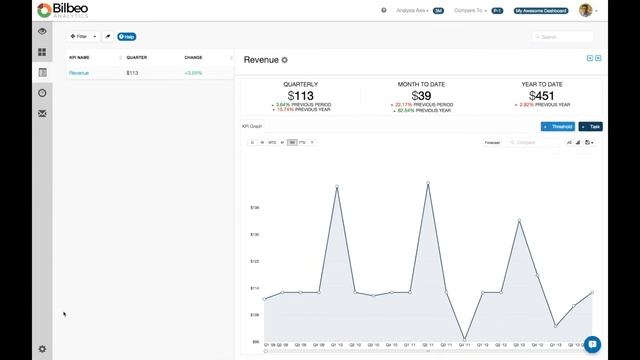
Task: Sort by QUARTER column header
Action: point(137,58)
